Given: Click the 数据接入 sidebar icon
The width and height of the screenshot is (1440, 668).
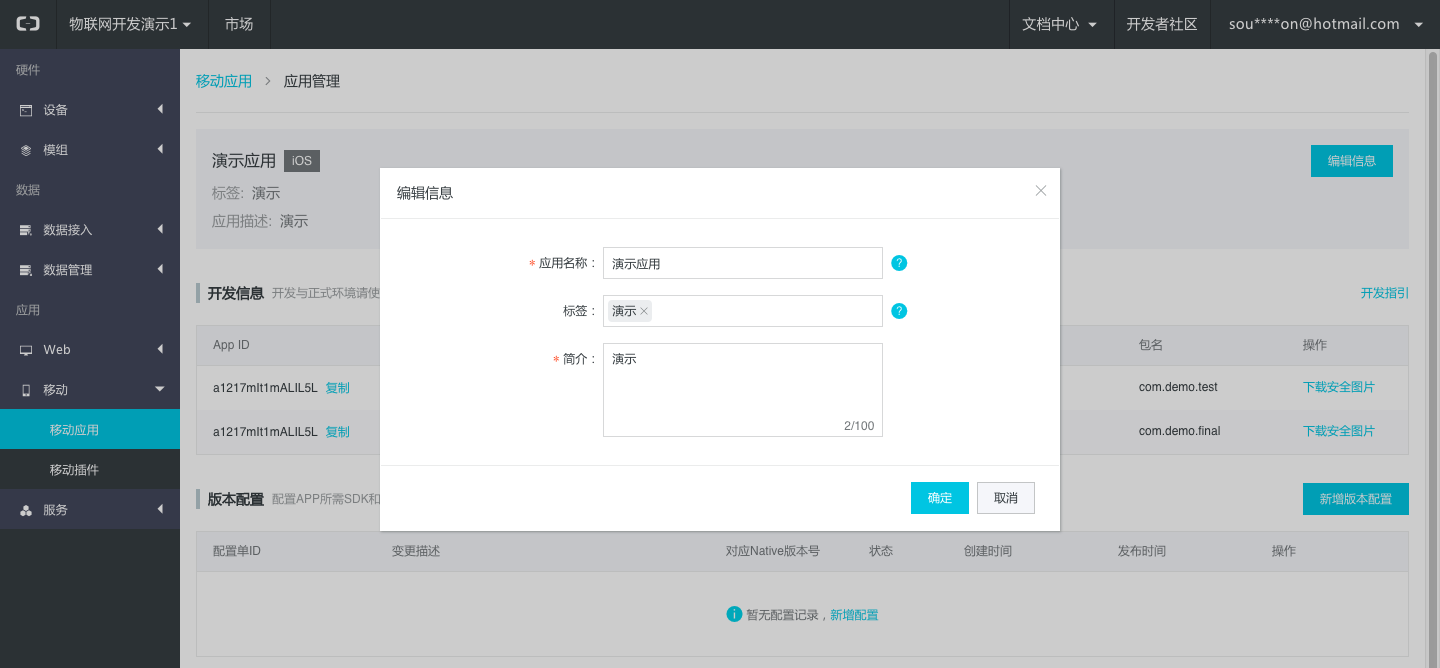Looking at the screenshot, I should (26, 230).
